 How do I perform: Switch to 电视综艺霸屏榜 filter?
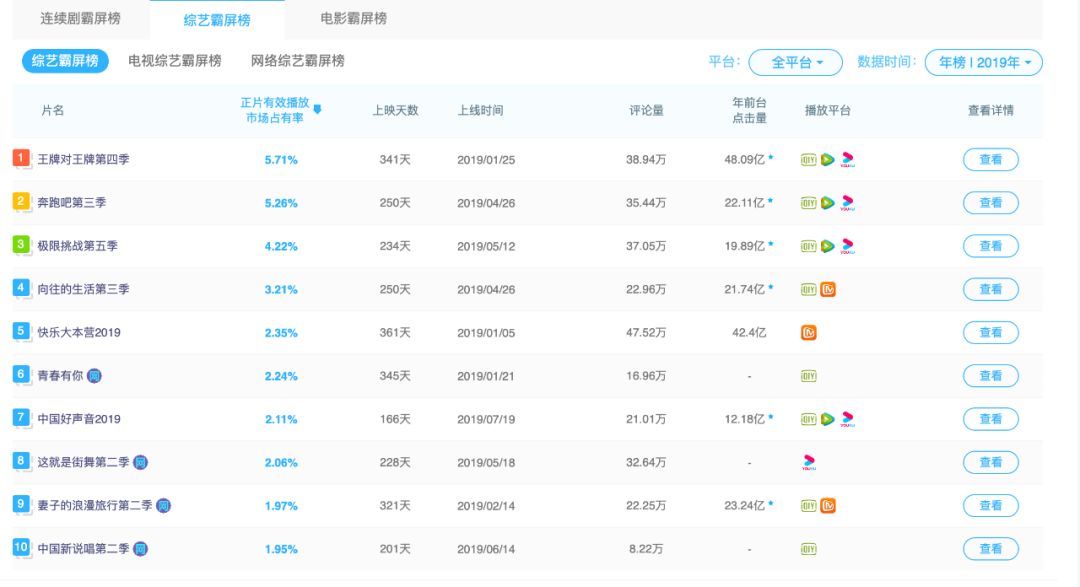coord(175,61)
